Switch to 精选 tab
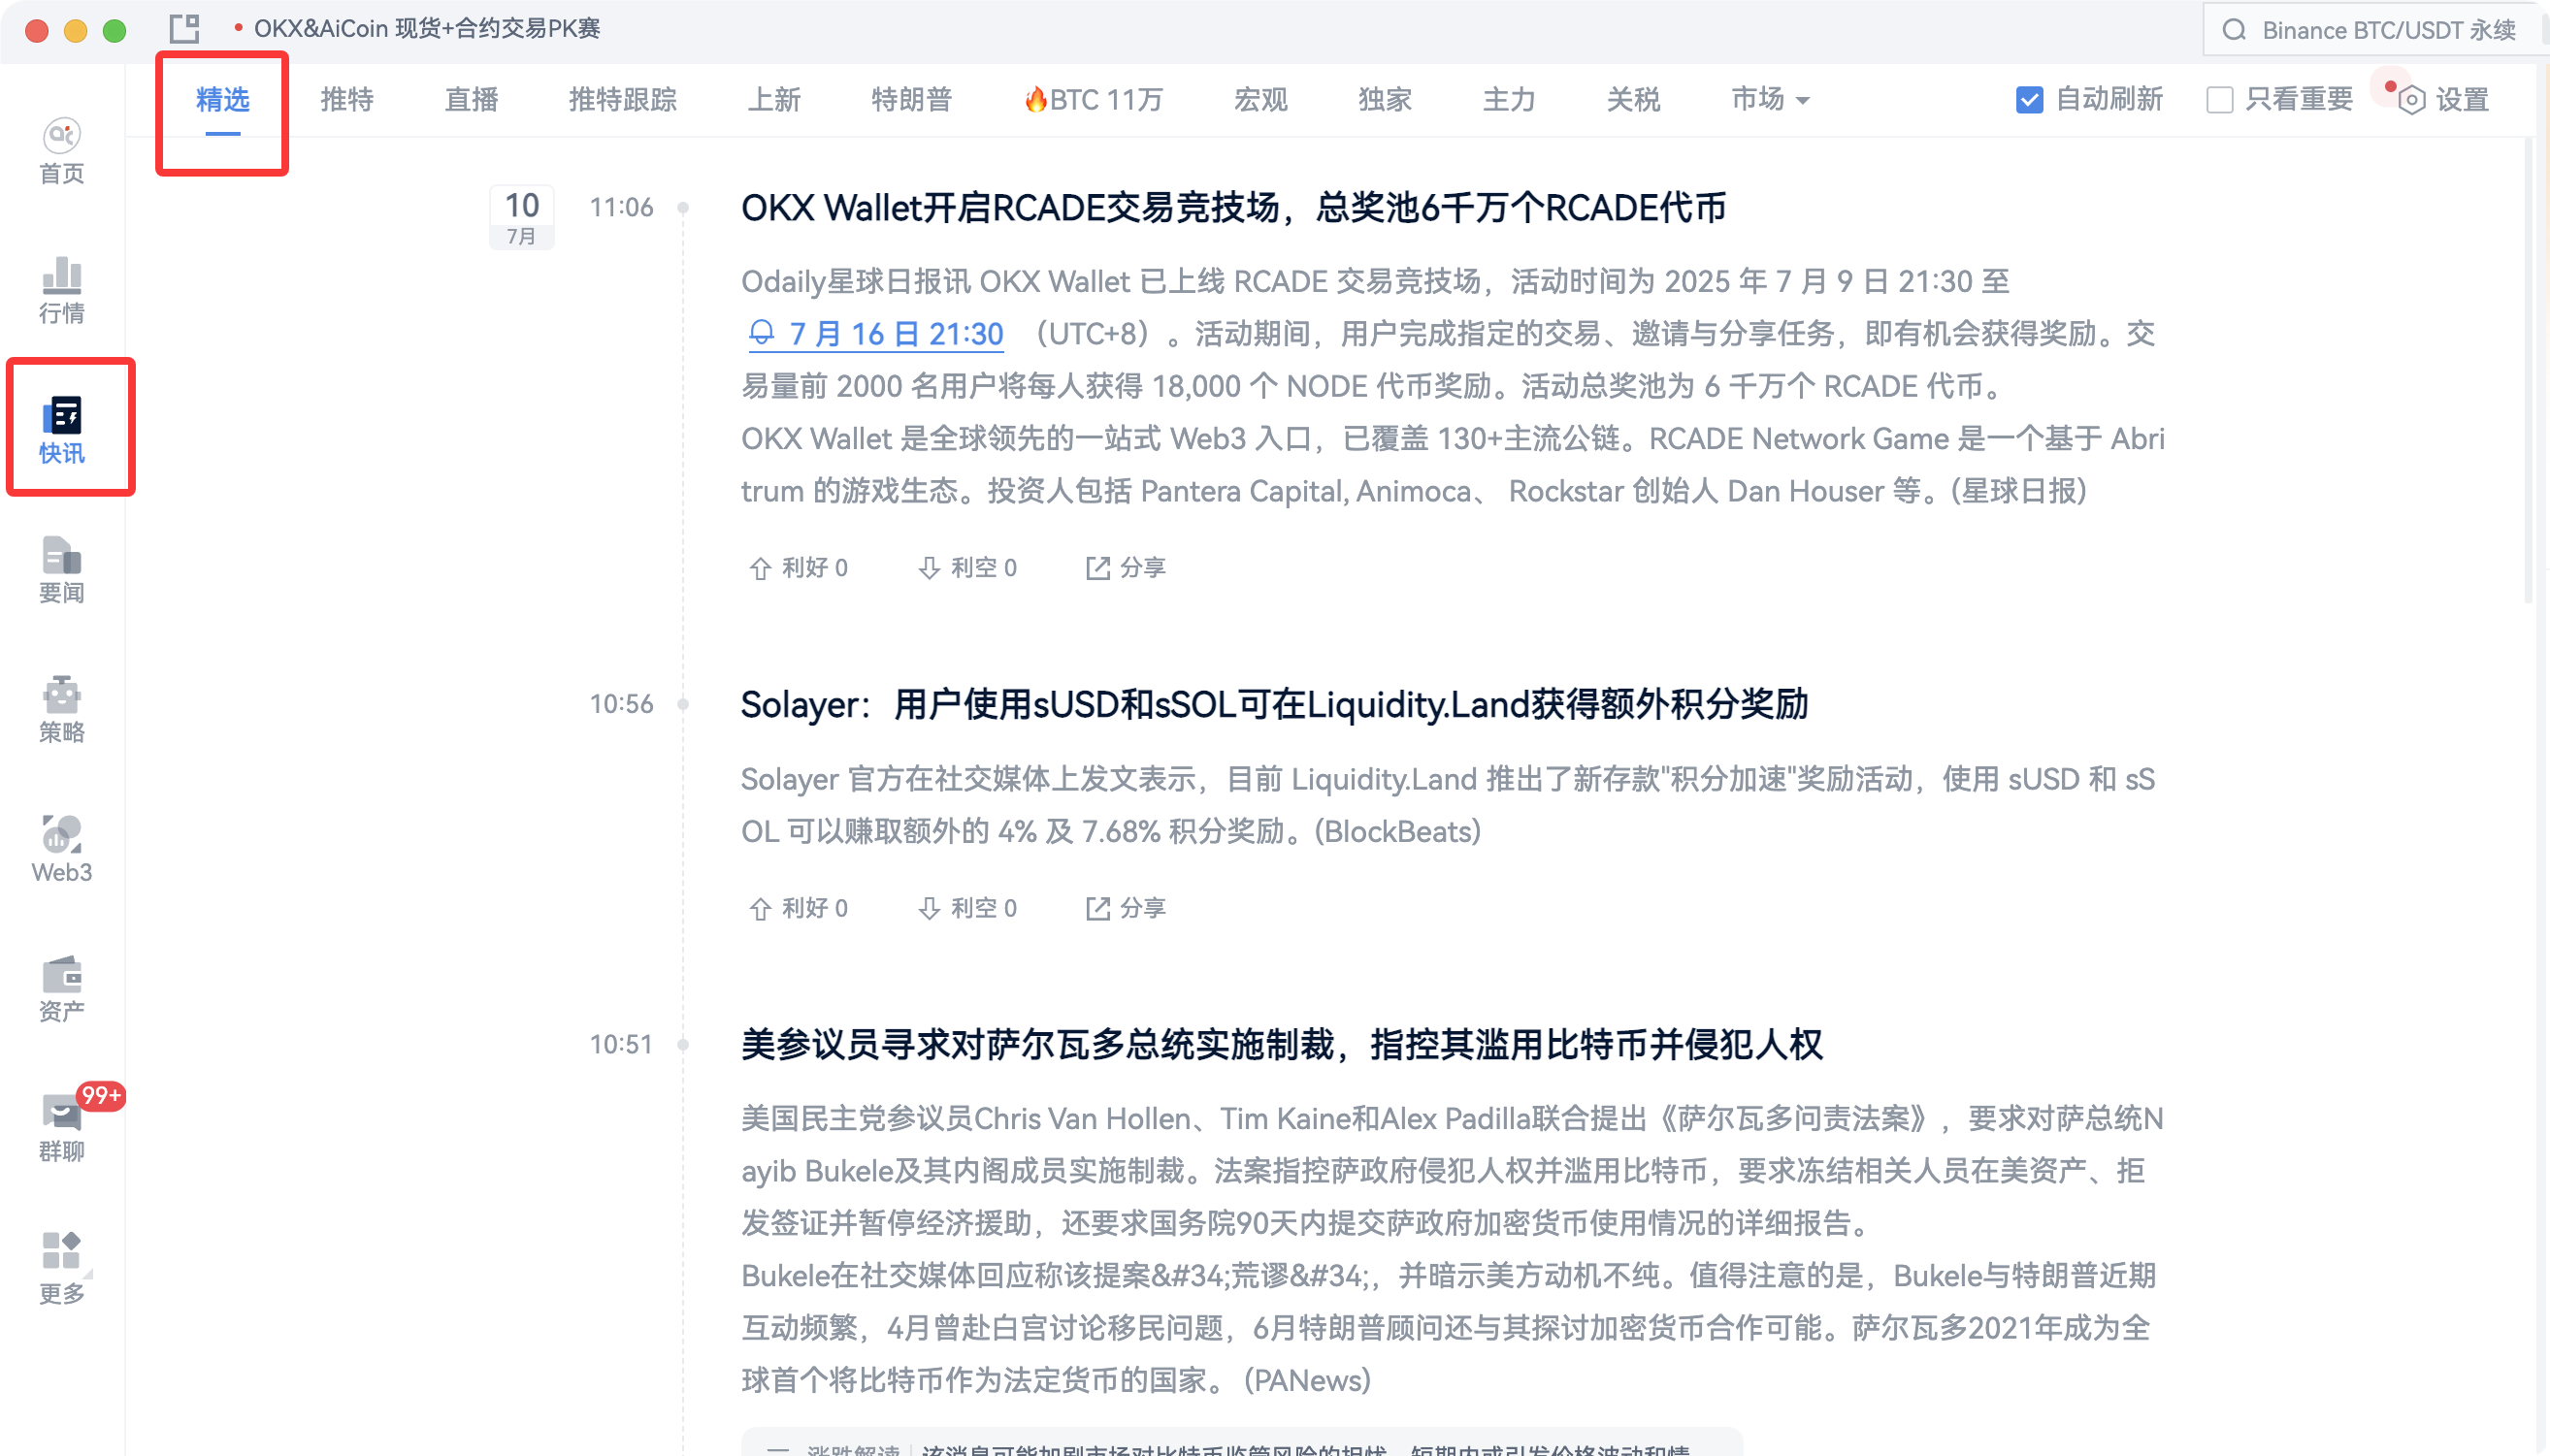 point(222,100)
